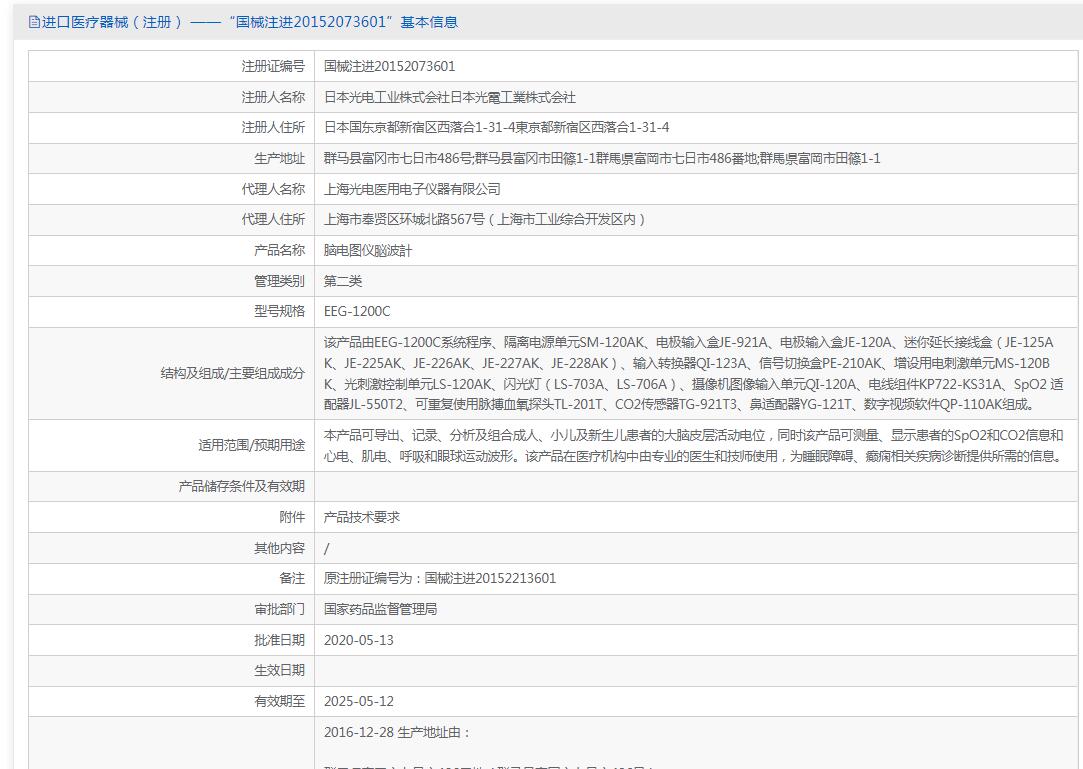
Task: Click the 结构及组成/主要组成成分 label
Action: [233, 373]
